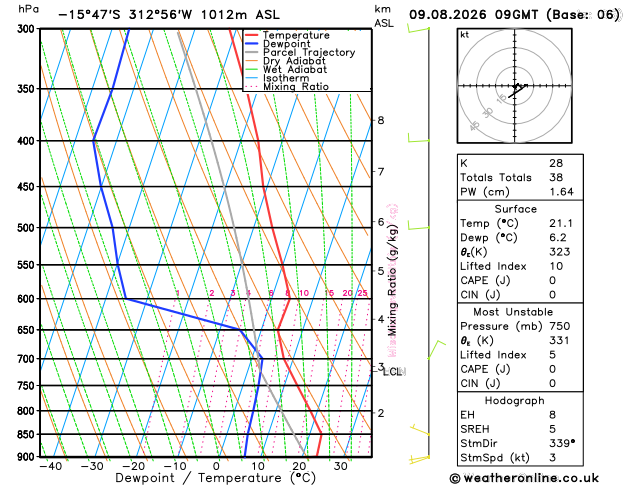
Task: Click the 850 hPa pressure label
Action: coord(28,435)
